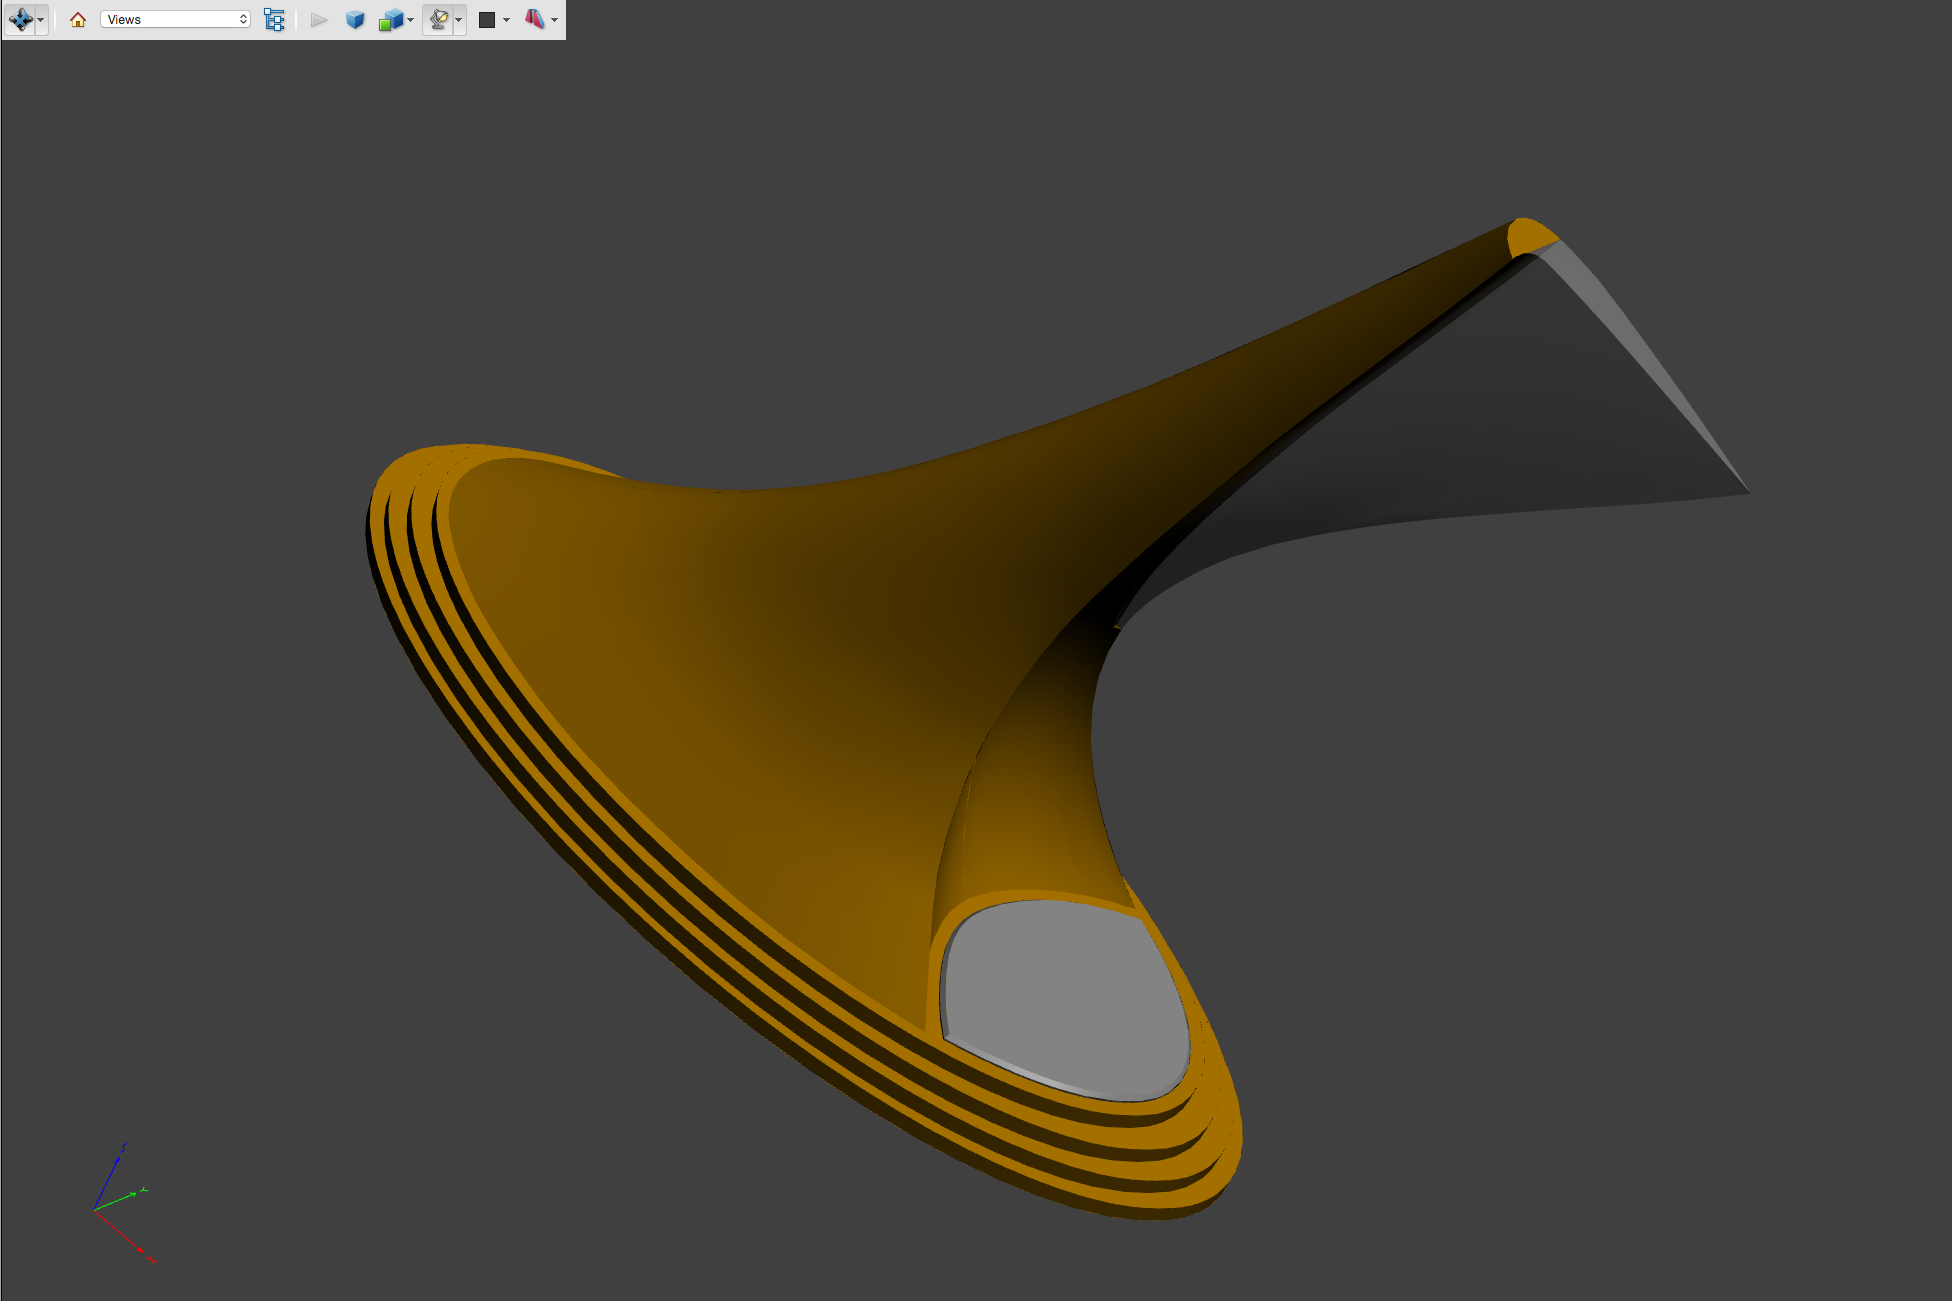Viewport: 1952px width, 1301px height.
Task: Select the rotate/pan navigation tool
Action: pos(20,19)
